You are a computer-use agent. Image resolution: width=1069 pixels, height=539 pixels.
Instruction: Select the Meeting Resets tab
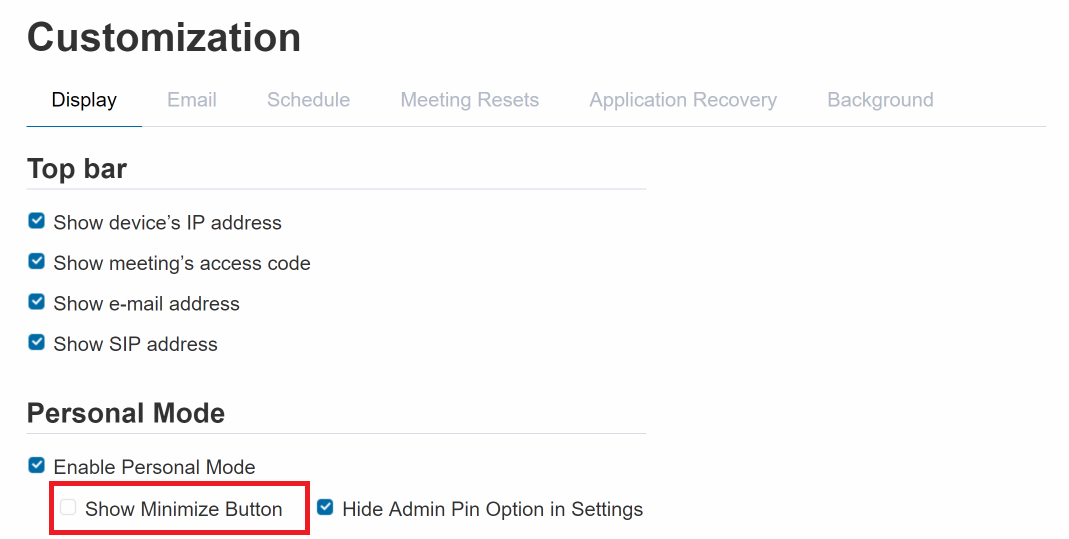click(469, 100)
